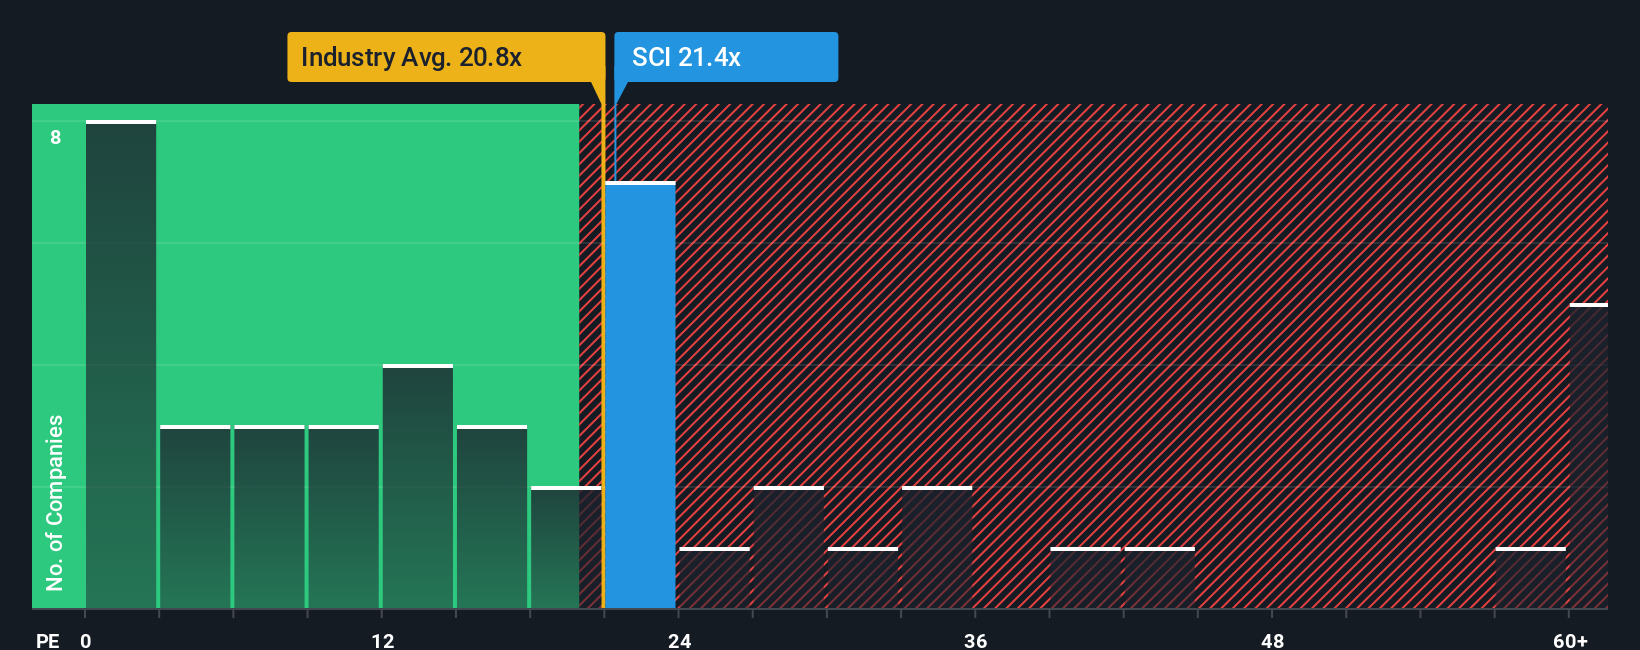Click the x-axis label 36
Image resolution: width=1640 pixels, height=650 pixels.
976,640
